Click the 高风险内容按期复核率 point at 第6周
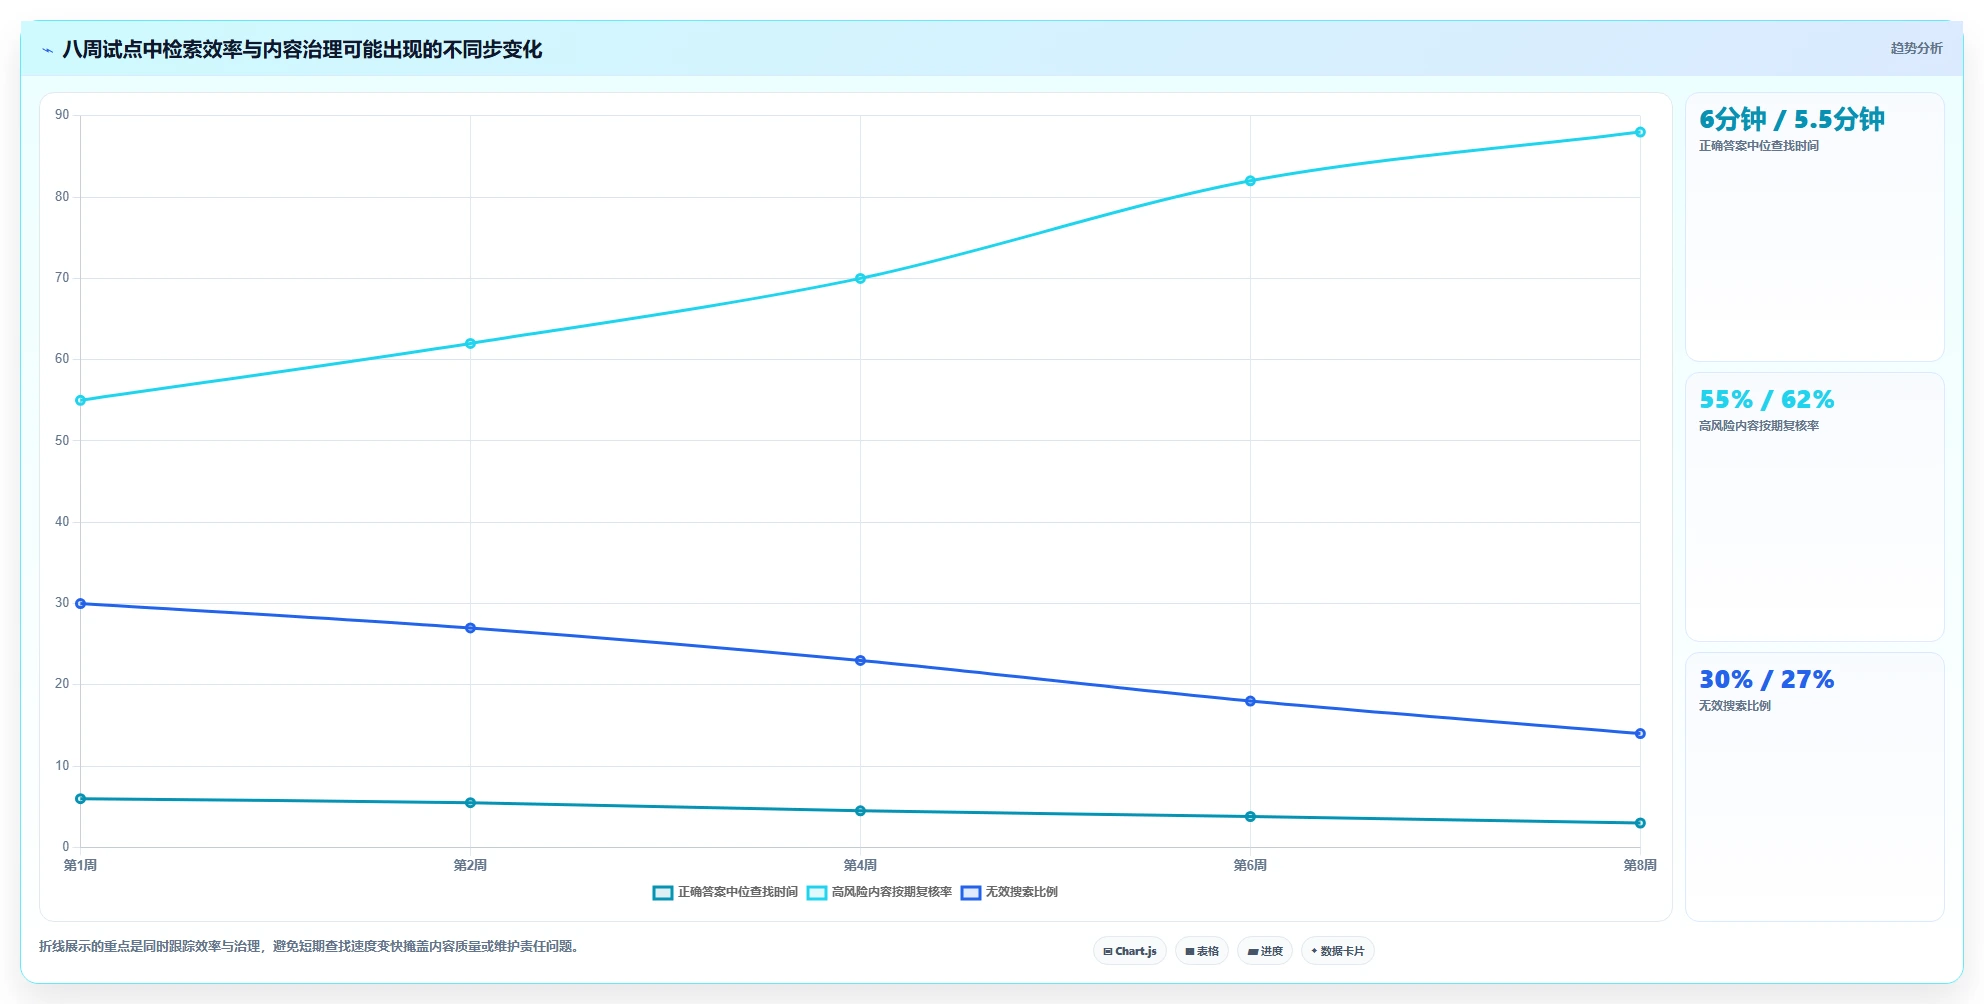This screenshot has width=1984, height=1004. click(1250, 181)
